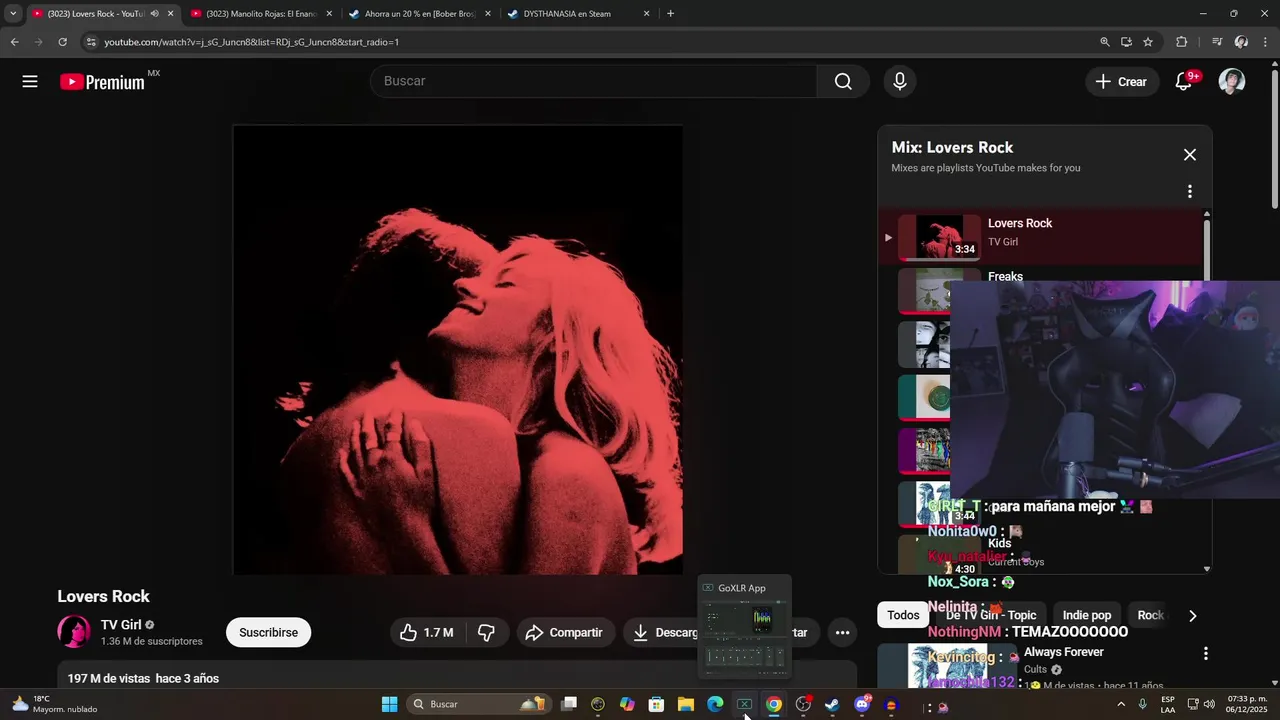Click the Chrome address bar URL
Image resolution: width=1280 pixels, height=720 pixels.
pyautogui.click(x=251, y=42)
